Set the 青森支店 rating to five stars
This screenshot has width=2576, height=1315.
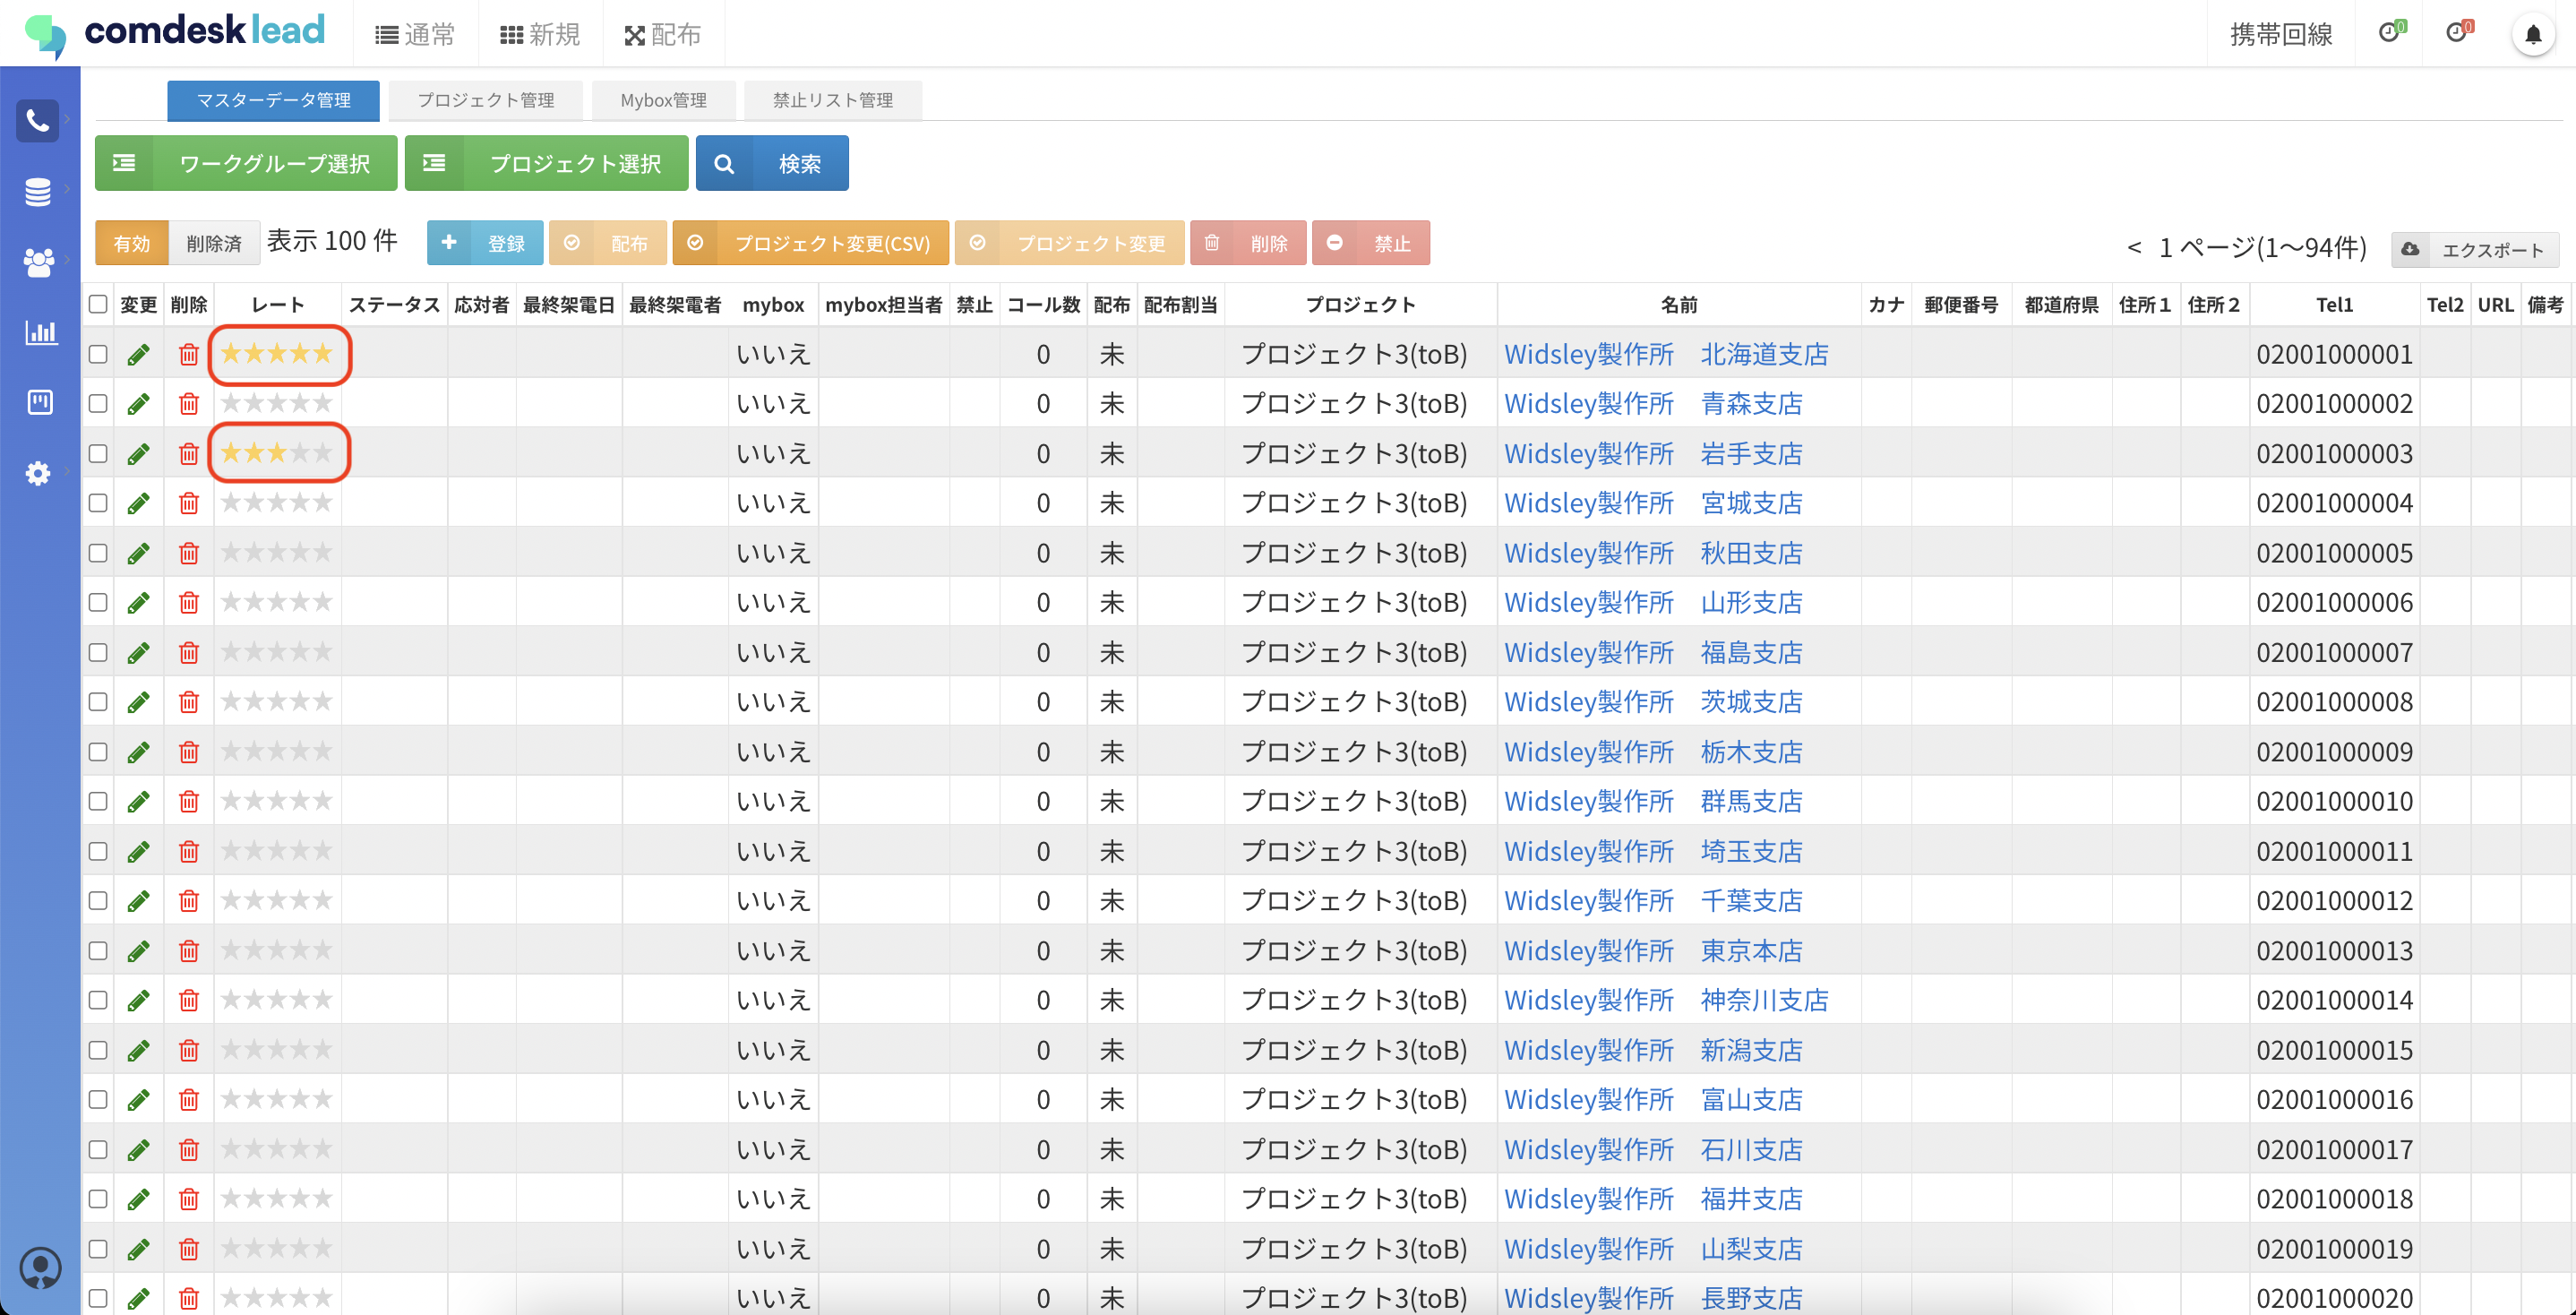tap(322, 403)
